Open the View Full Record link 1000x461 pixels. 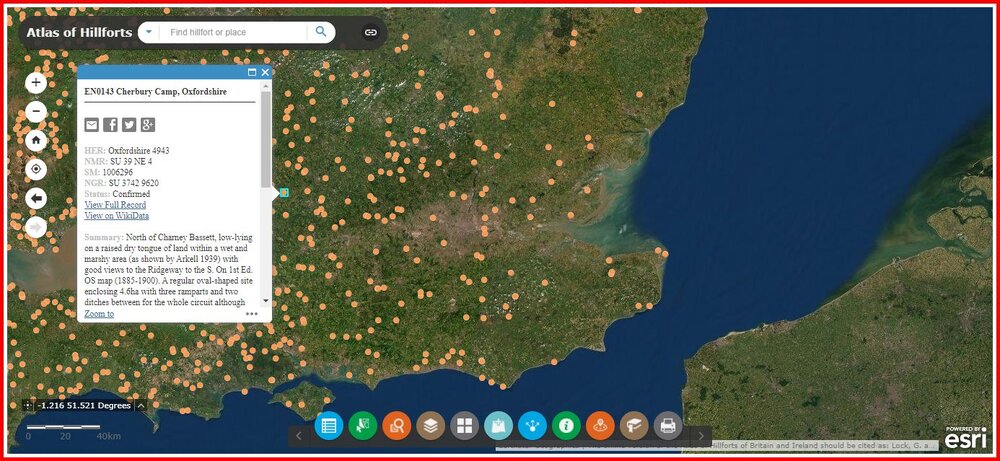coord(115,205)
